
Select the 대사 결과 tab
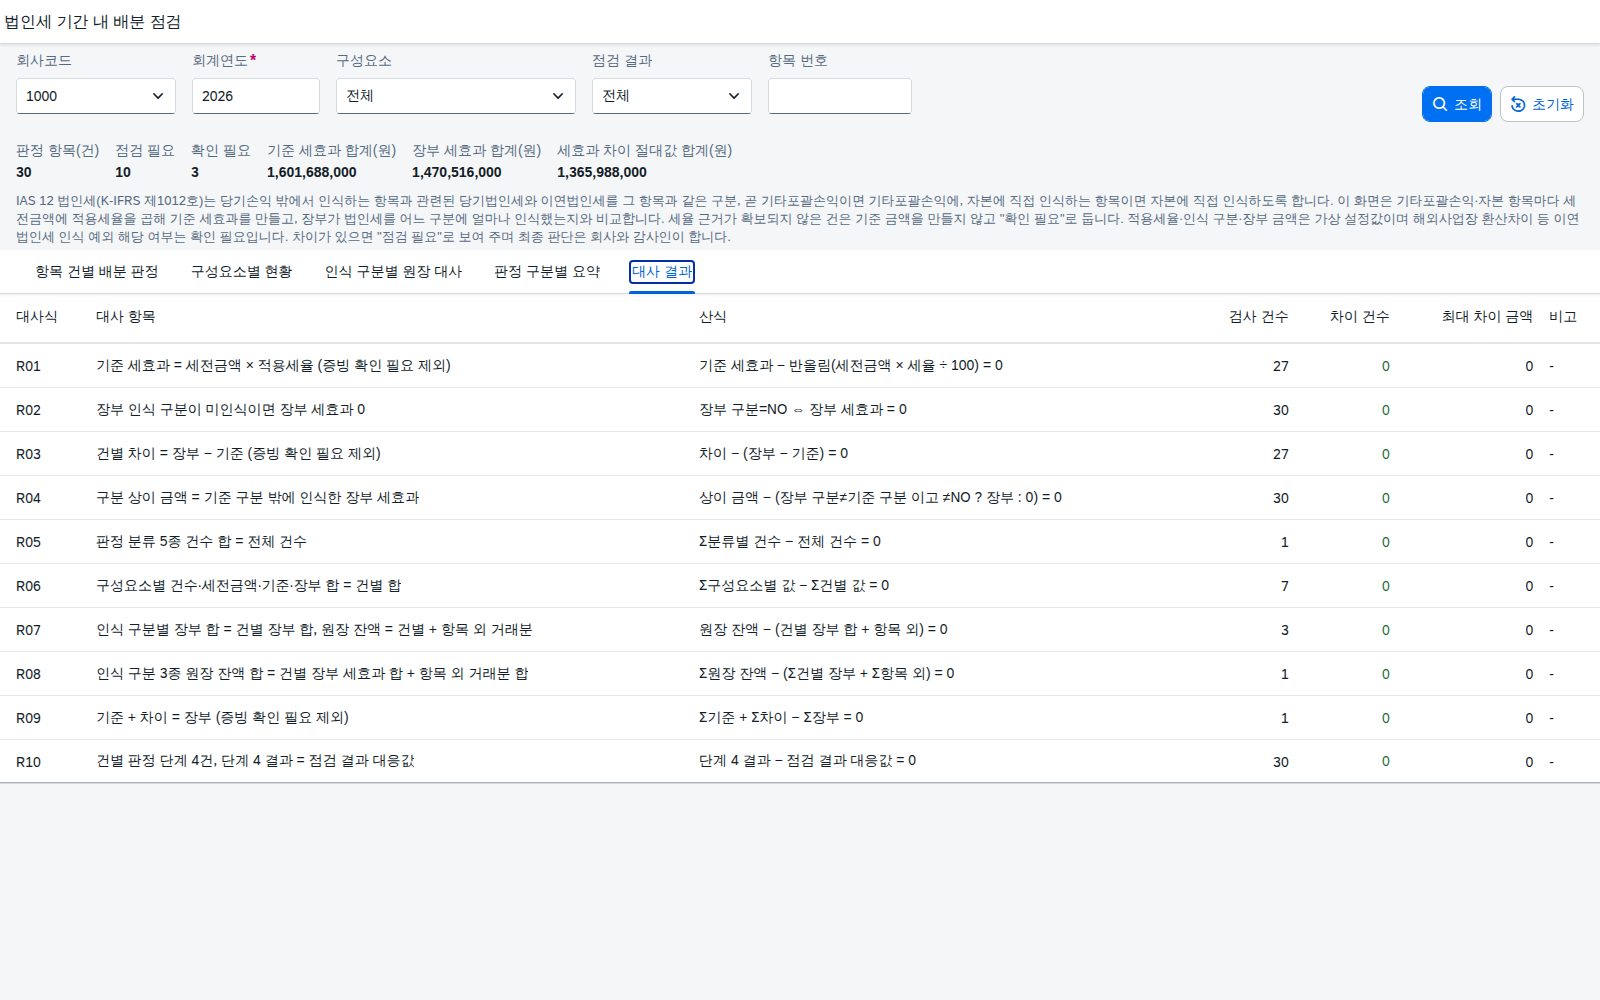(x=662, y=272)
